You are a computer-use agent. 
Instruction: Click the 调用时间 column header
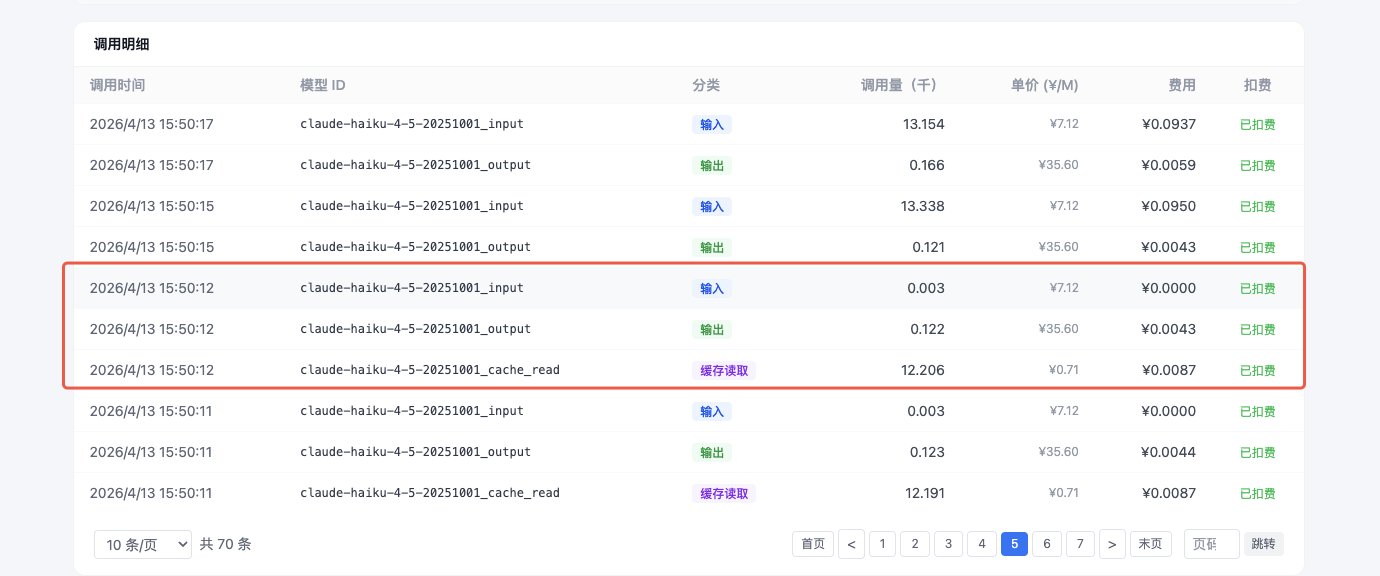point(117,85)
